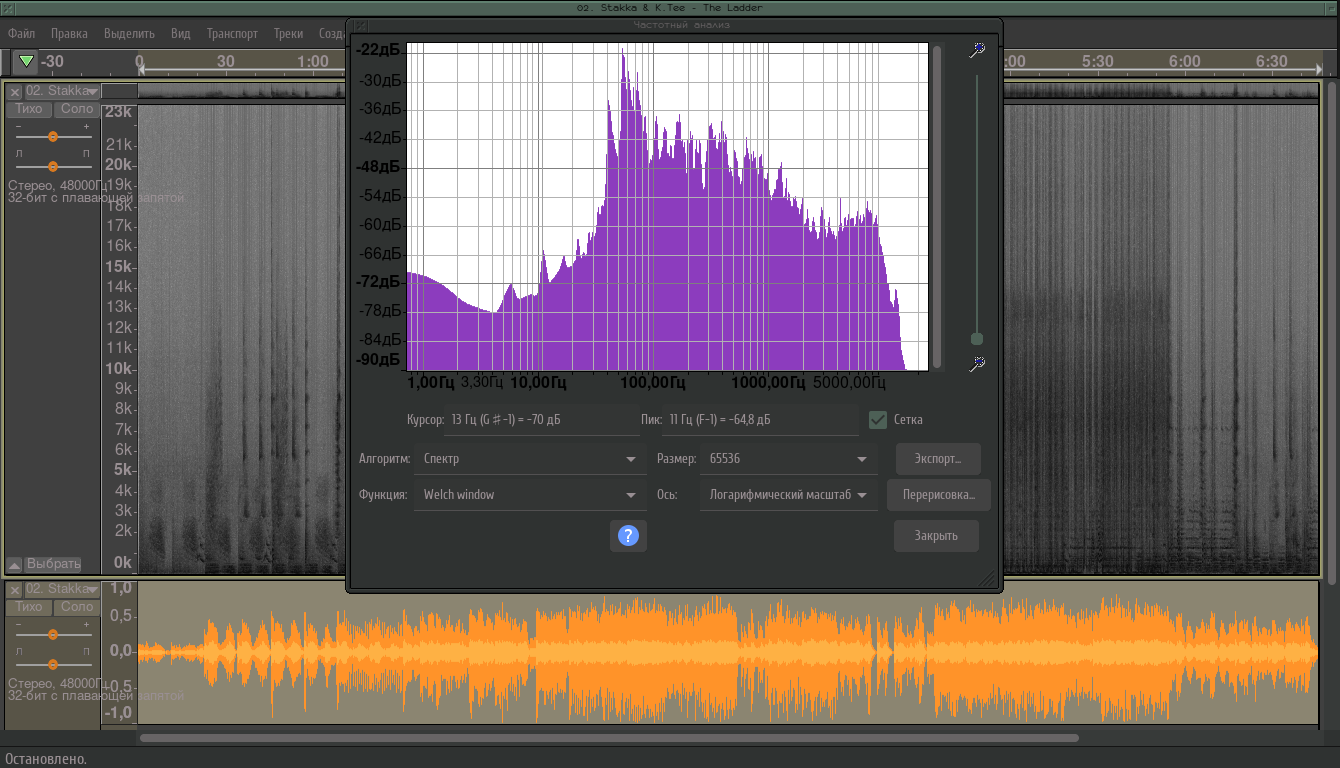
Task: Adjust the waveform track pan slider knob
Action: coord(53,664)
